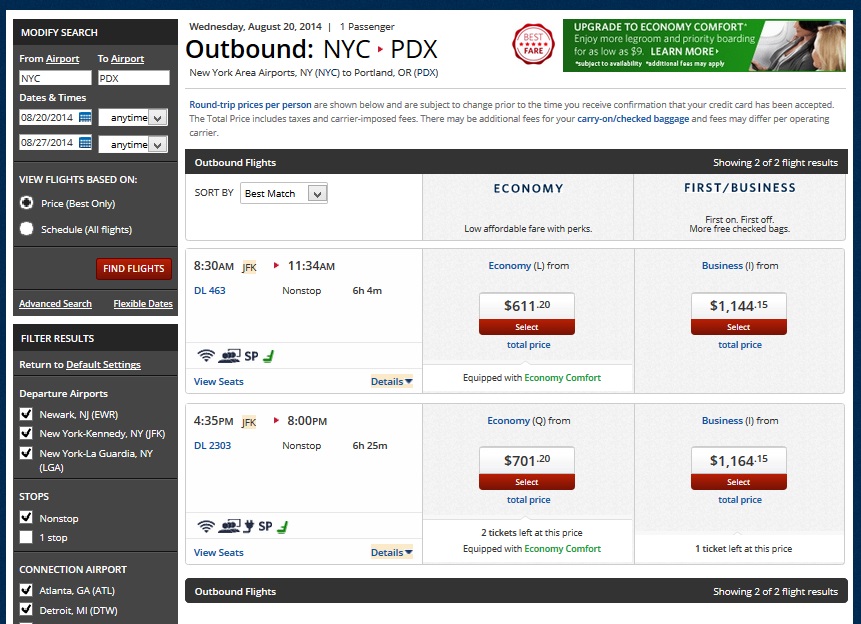Select Schedule (All flights) radio option
The height and width of the screenshot is (624, 861).
coord(27,229)
